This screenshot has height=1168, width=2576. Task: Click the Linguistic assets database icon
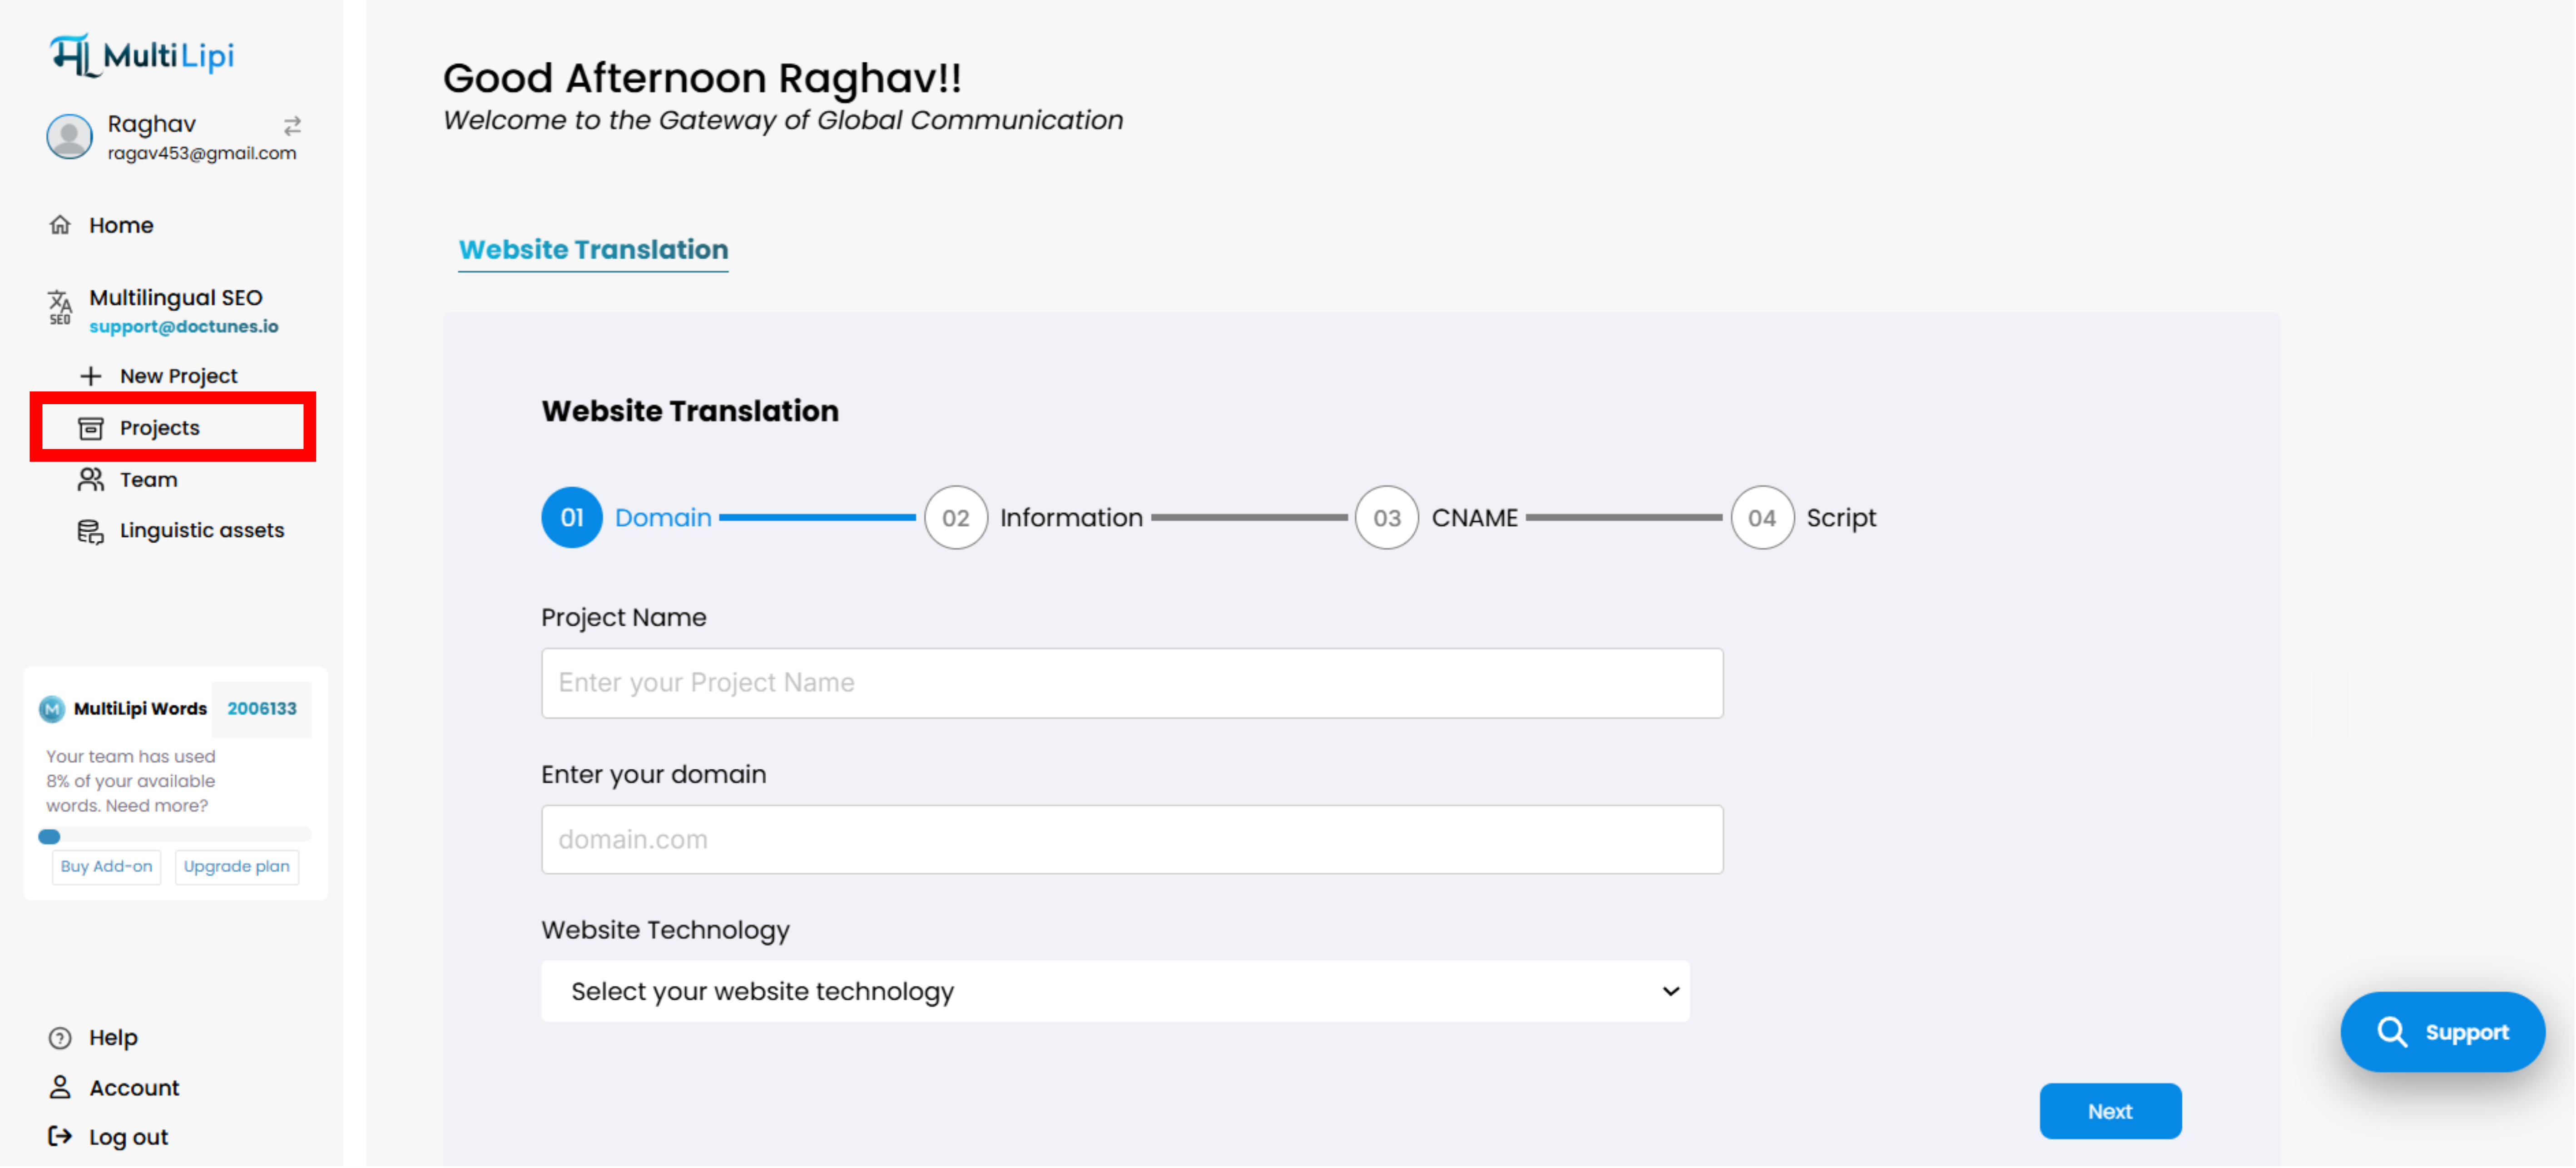click(91, 531)
